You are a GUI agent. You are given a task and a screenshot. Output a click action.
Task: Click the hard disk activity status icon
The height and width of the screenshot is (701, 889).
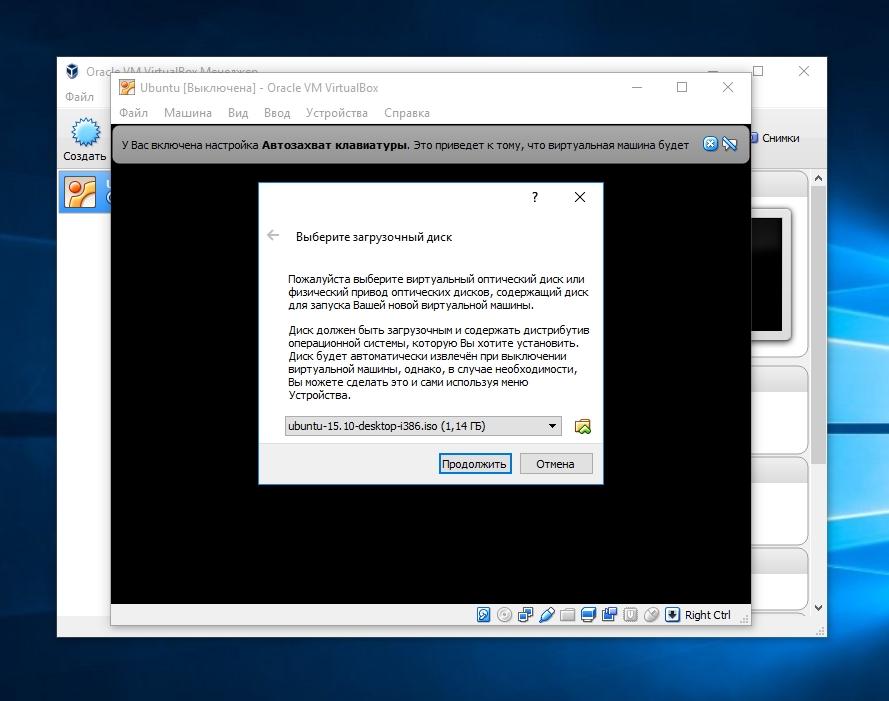tap(483, 615)
